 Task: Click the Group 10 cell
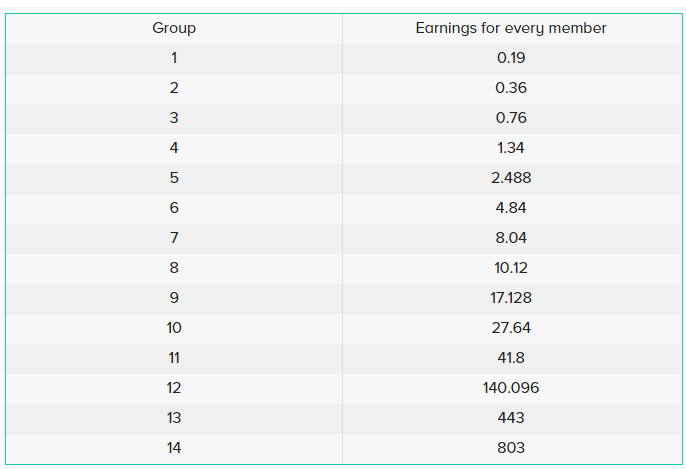(174, 328)
